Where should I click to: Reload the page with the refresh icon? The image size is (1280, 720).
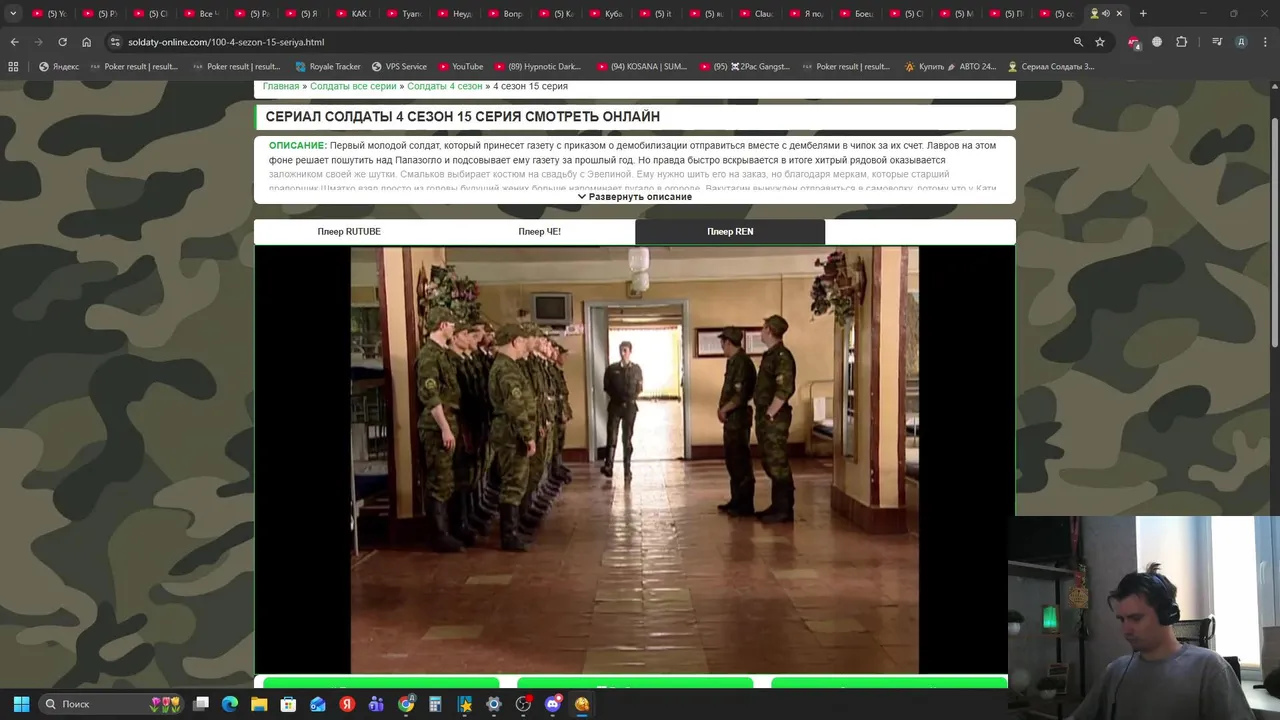(x=62, y=42)
